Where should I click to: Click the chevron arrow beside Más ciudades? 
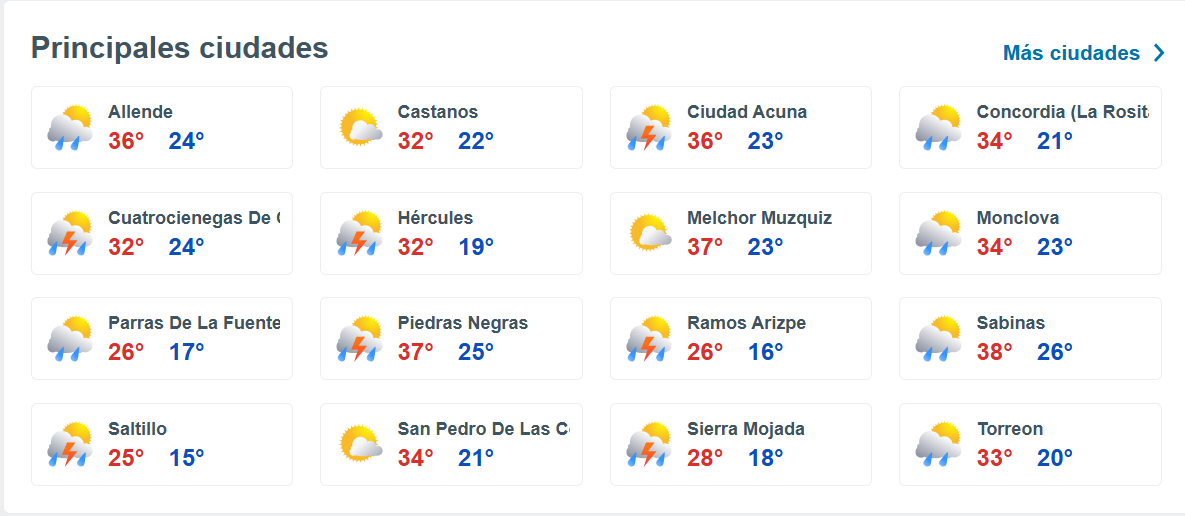1159,53
